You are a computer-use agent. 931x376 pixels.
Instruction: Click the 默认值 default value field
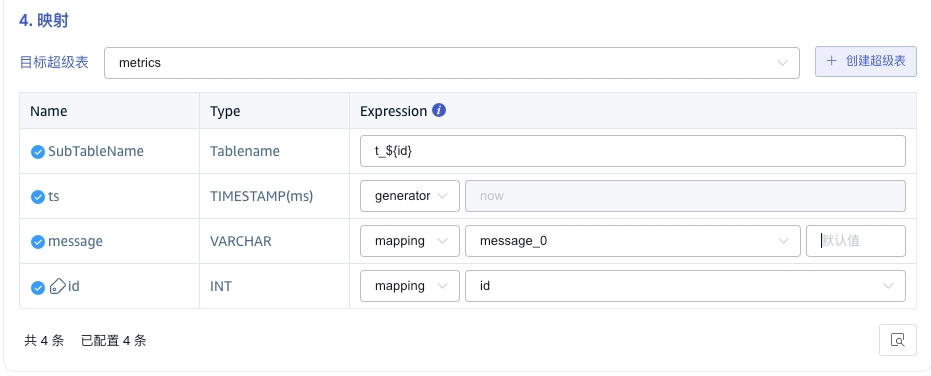pyautogui.click(x=856, y=241)
